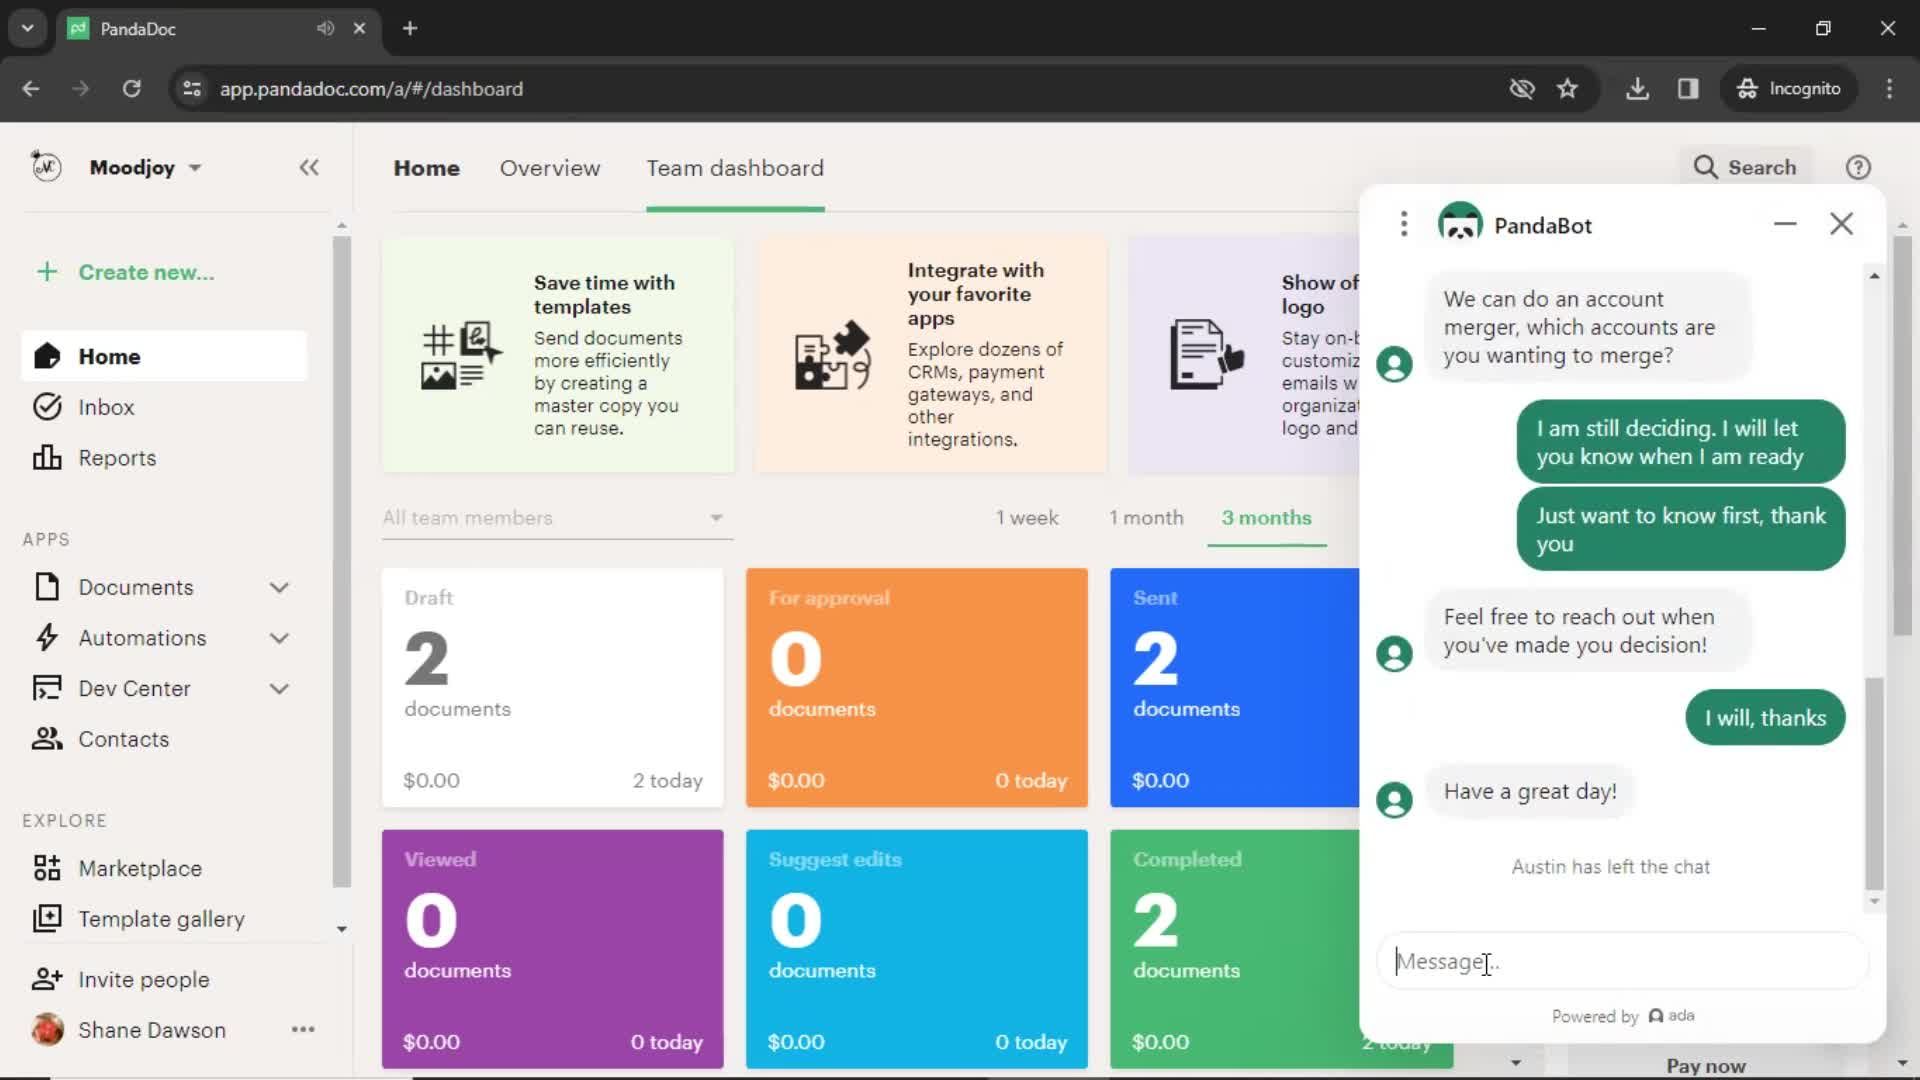Close the PandaBot chat window
Viewport: 1920px width, 1080px height.
(1841, 224)
